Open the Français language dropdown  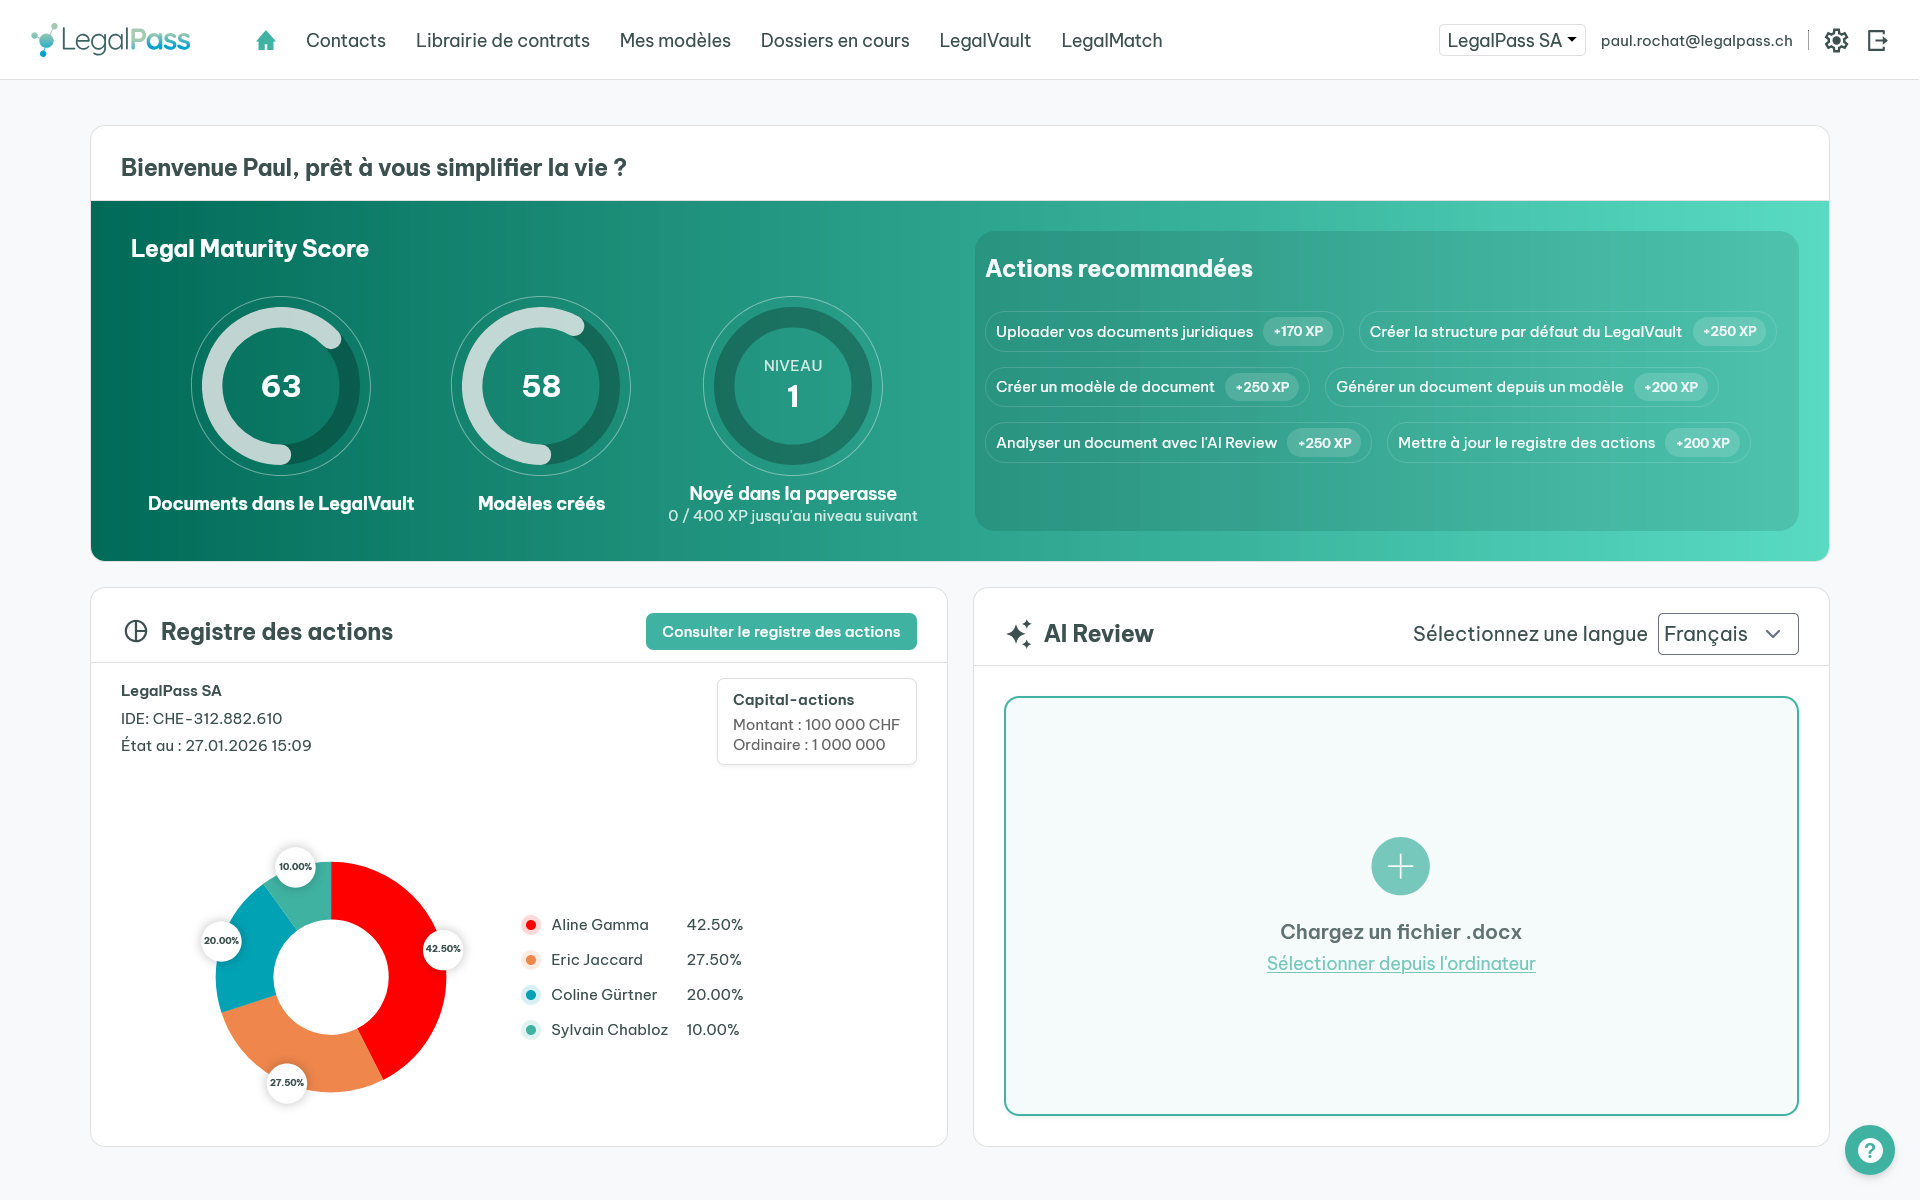(x=1728, y=634)
